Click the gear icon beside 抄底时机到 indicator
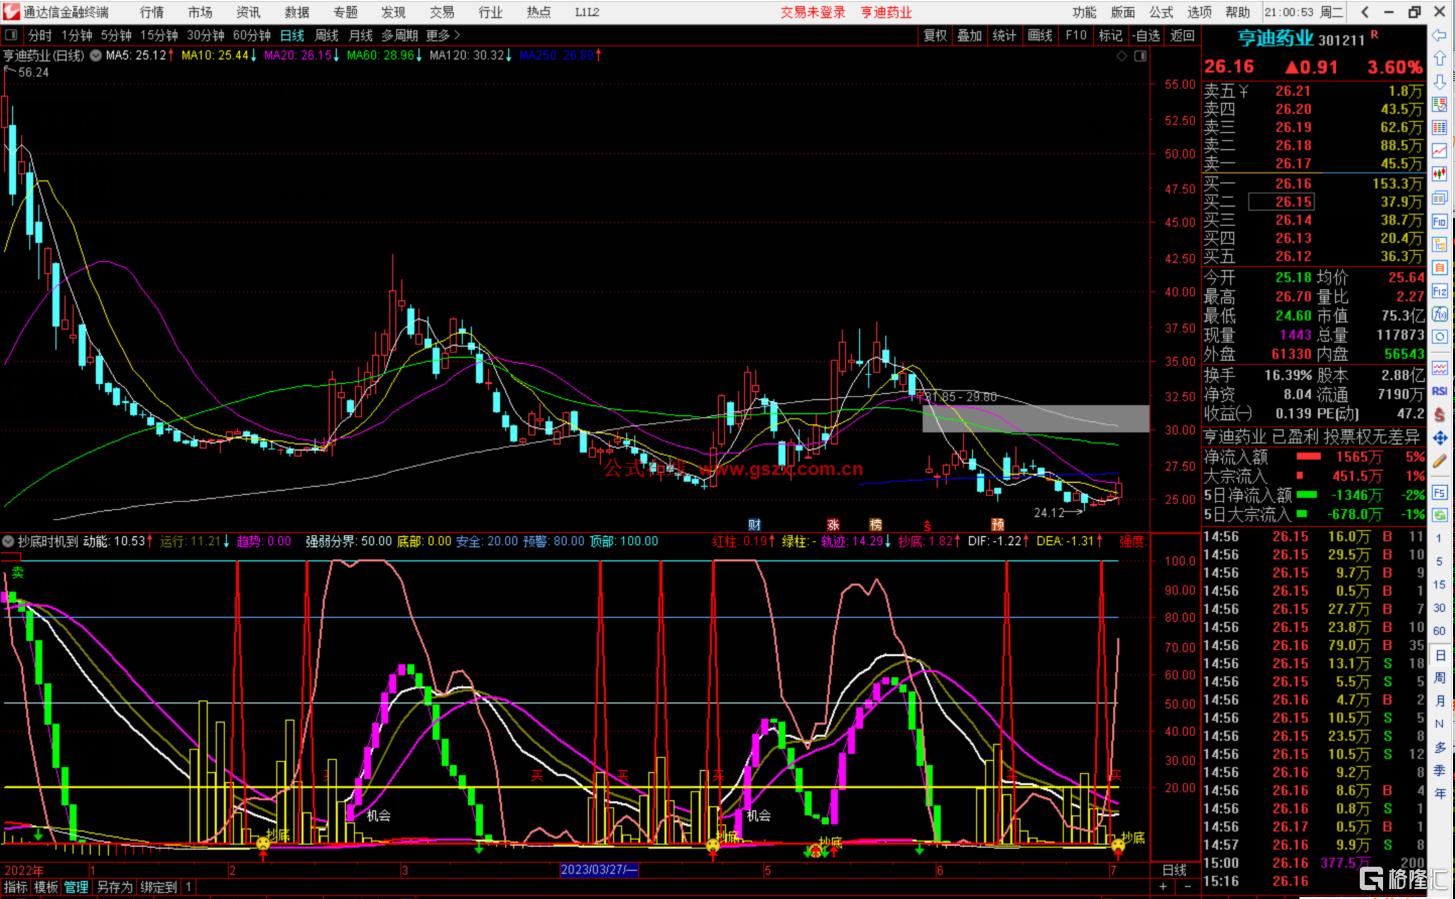This screenshot has height=899, width=1455. [9, 541]
